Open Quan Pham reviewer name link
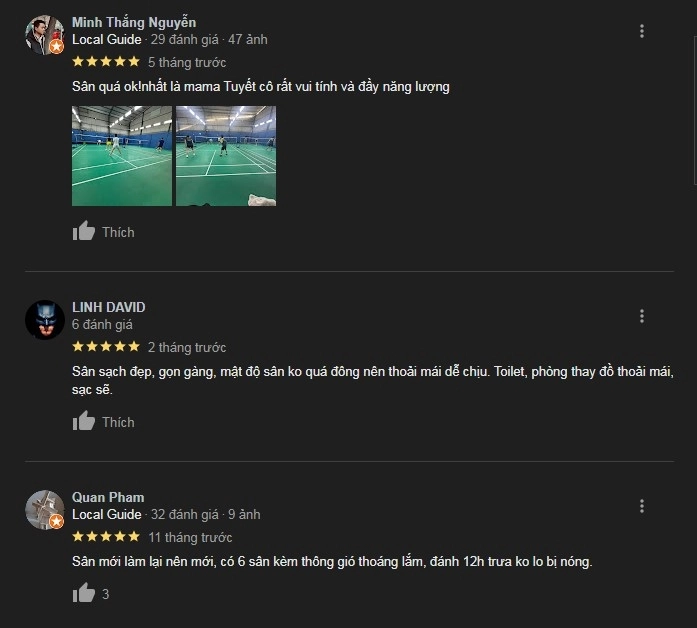697x628 pixels. tap(108, 497)
